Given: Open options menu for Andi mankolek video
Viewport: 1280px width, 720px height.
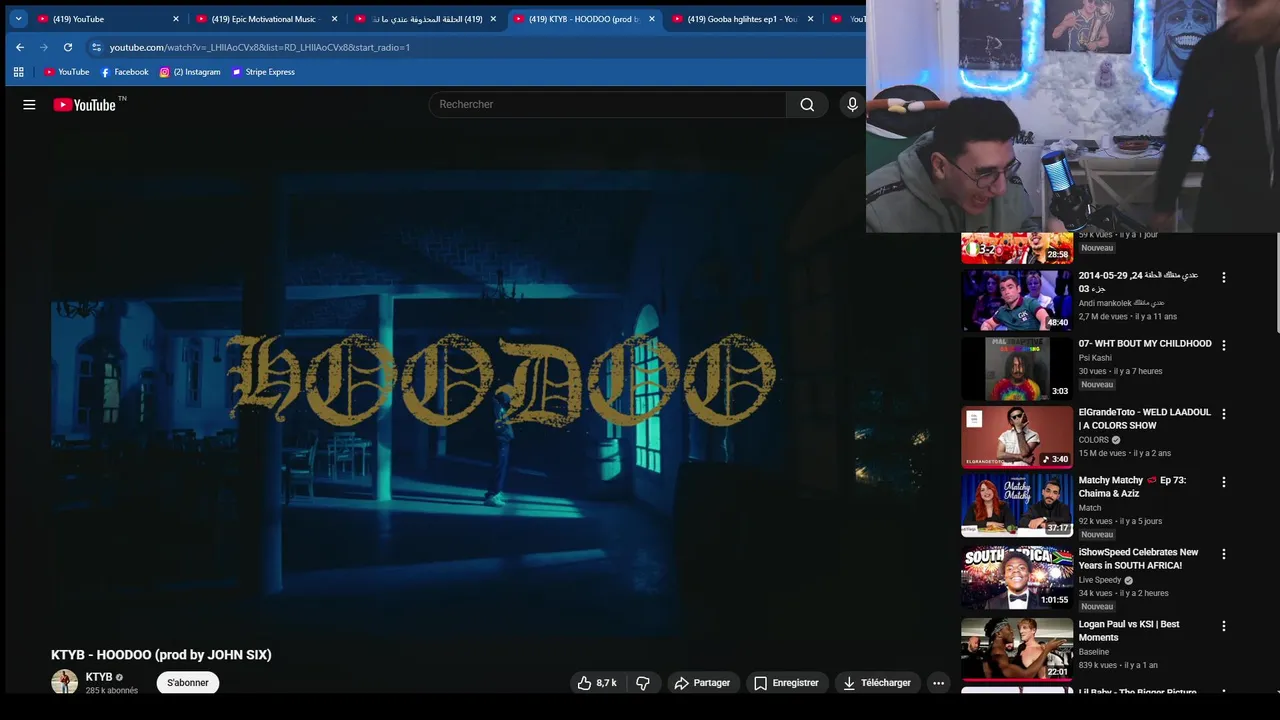Looking at the screenshot, I should [x=1223, y=277].
